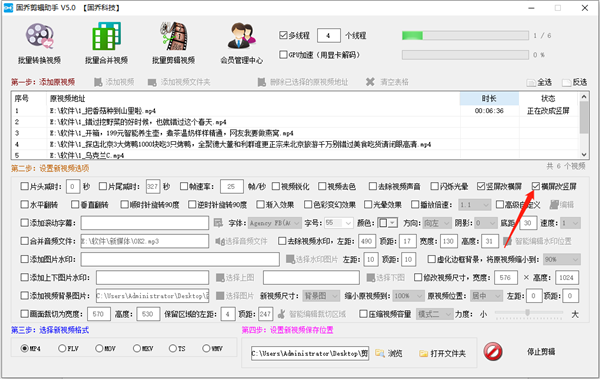Enable 去除视频声音 checkbox
600x379 pixels.
coord(372,186)
